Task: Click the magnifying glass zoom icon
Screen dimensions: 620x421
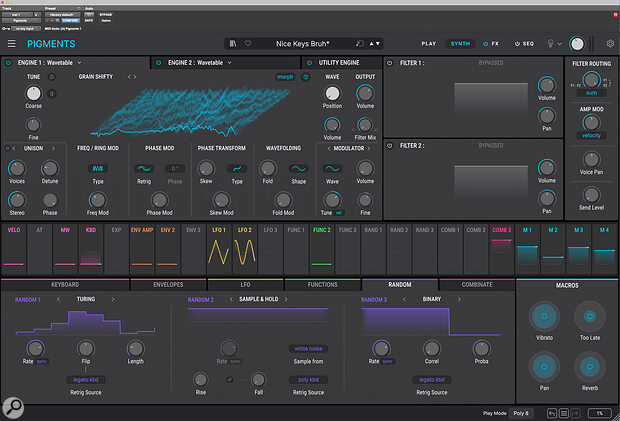Action: coord(13,407)
